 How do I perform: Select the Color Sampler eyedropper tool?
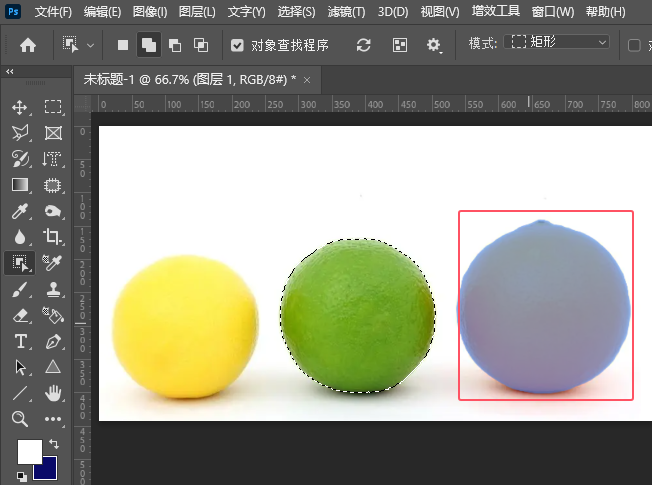52,263
